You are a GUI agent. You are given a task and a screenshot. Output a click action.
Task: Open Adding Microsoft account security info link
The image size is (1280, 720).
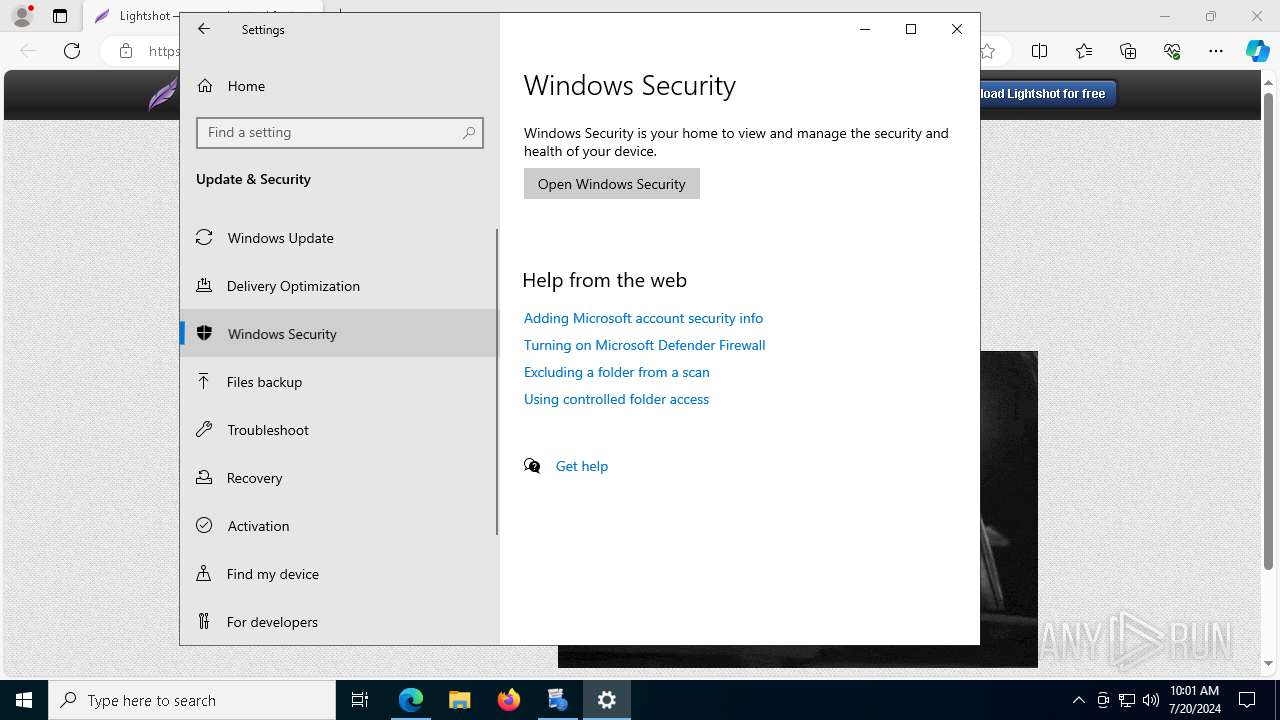(x=643, y=318)
